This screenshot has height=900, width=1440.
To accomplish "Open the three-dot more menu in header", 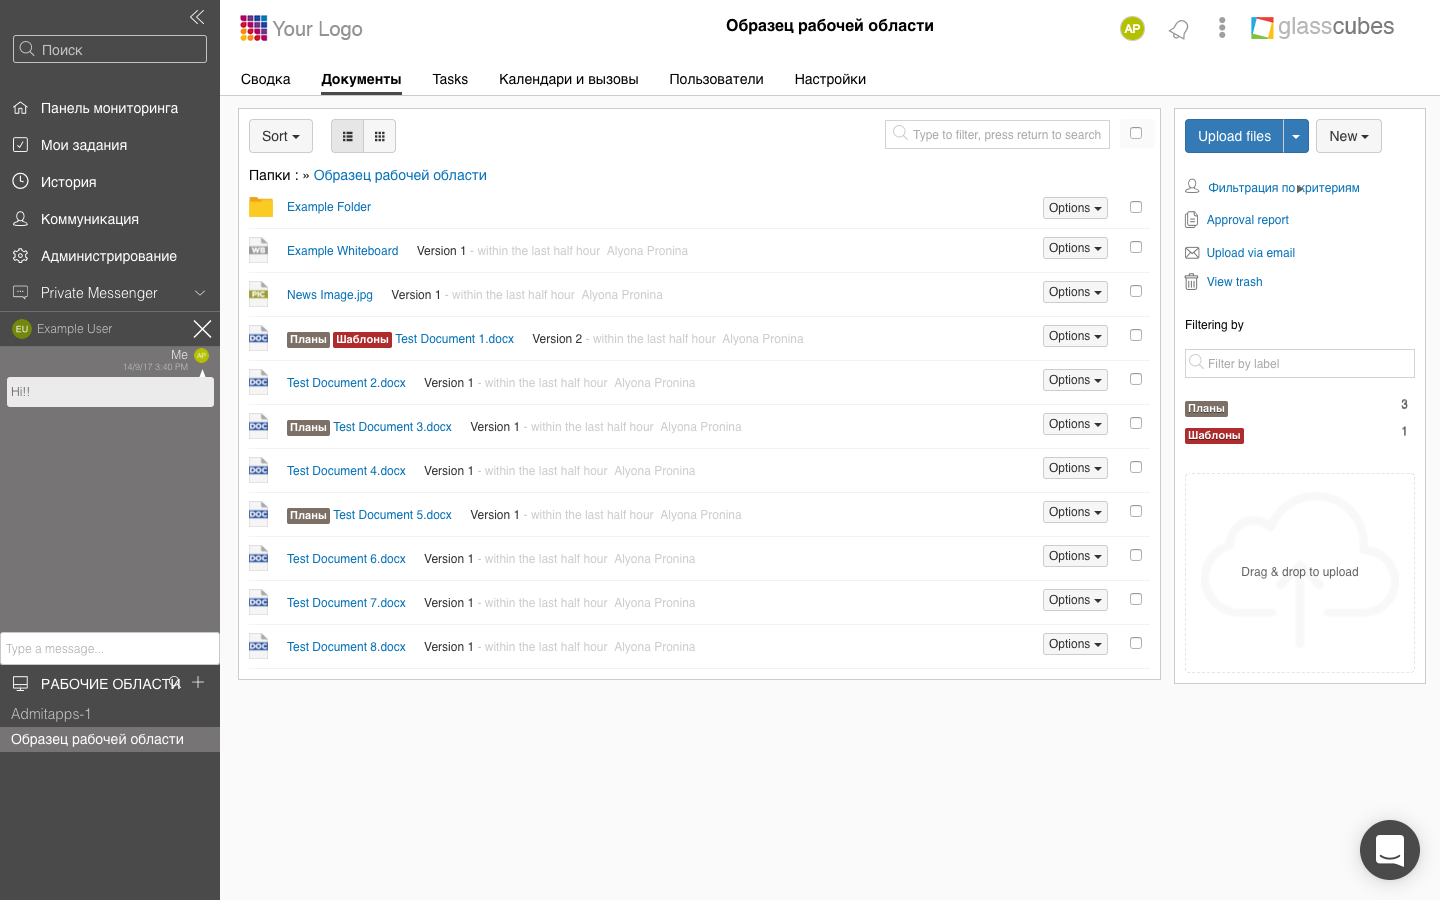I will 1222,28.
